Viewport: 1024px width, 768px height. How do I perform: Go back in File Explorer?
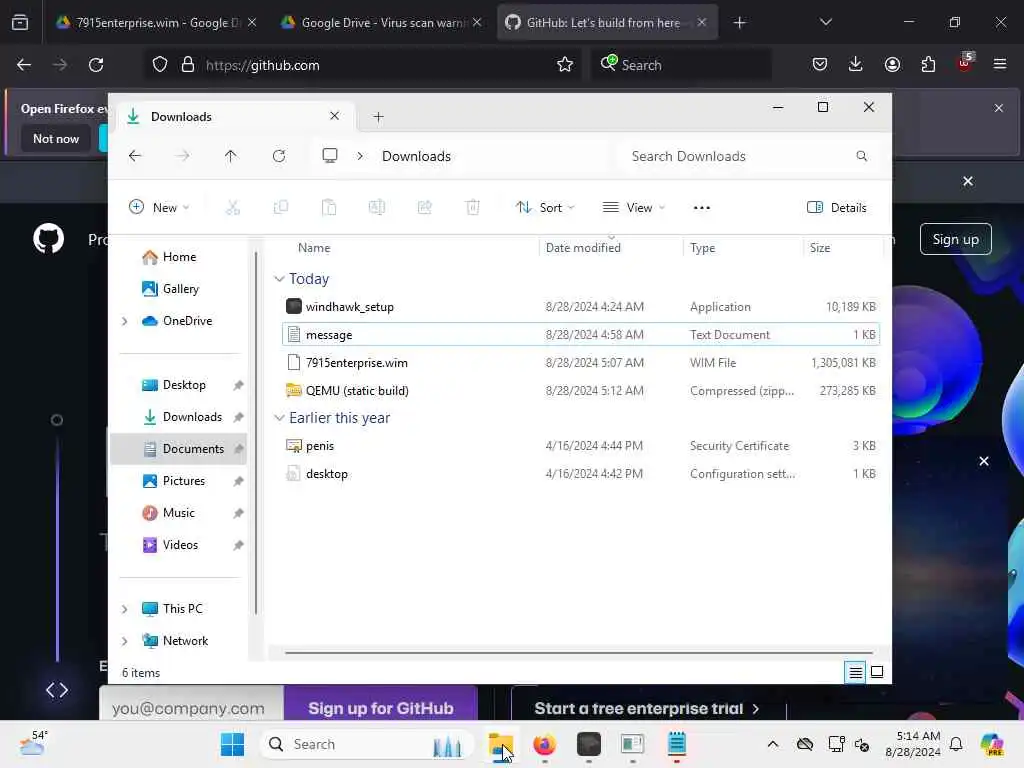[x=135, y=156]
